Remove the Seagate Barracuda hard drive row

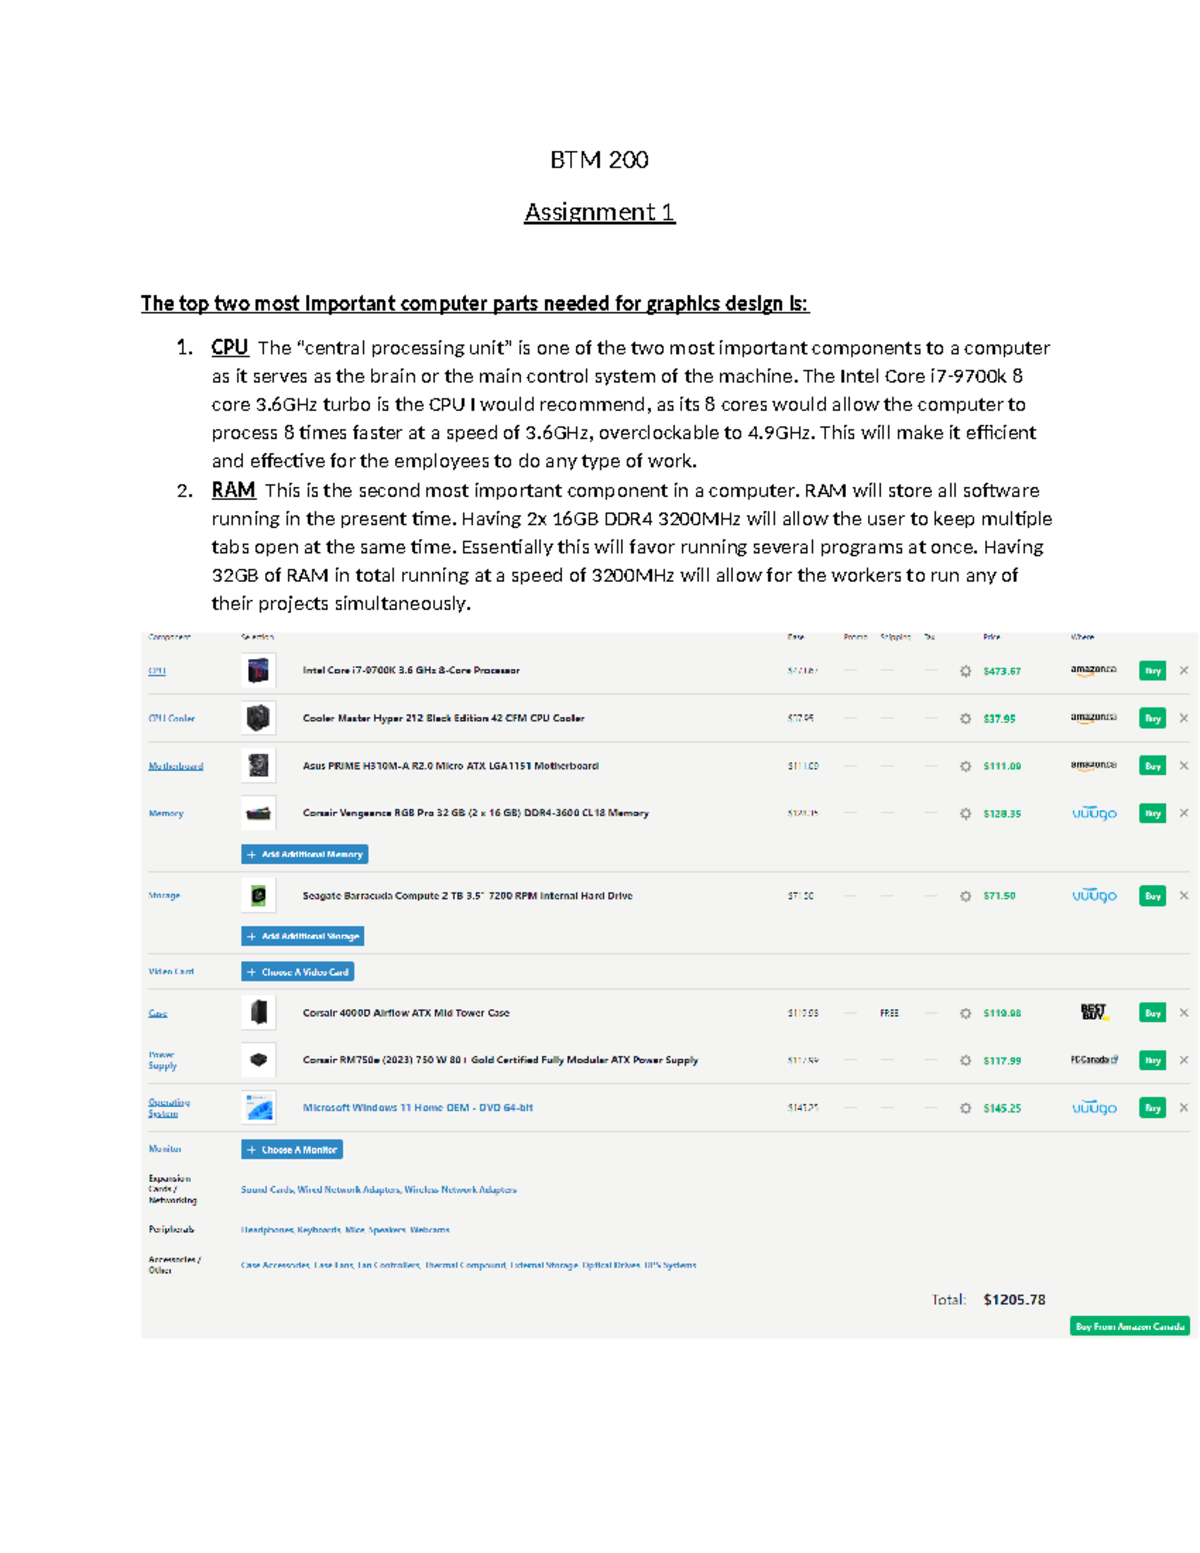[1184, 896]
